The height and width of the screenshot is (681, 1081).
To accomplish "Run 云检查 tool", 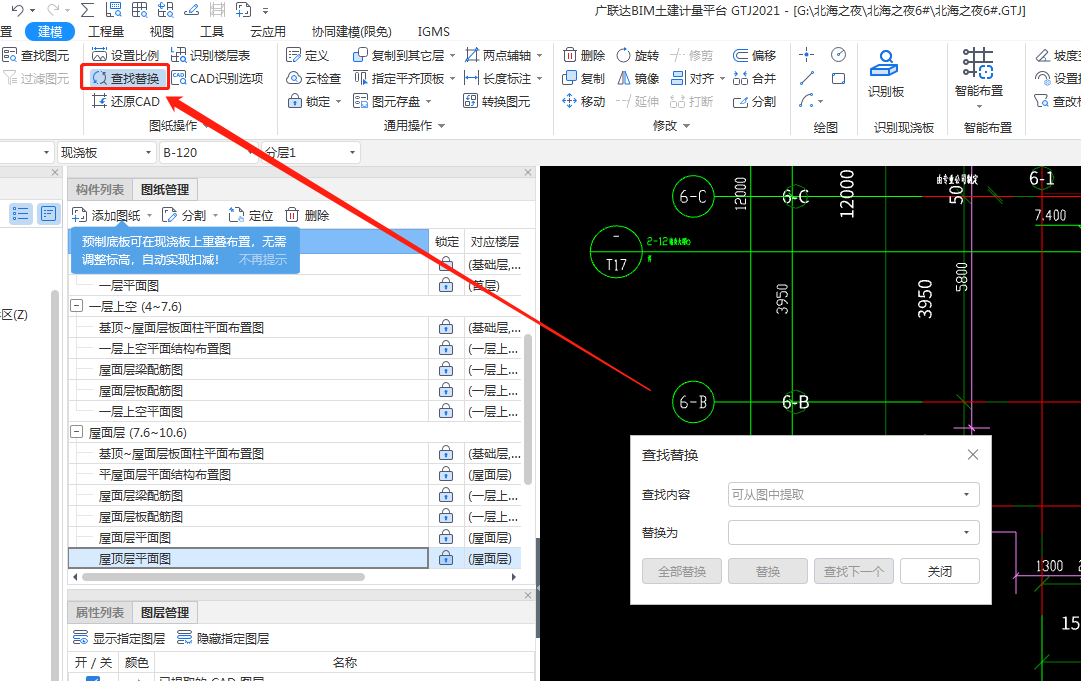I will click(x=314, y=78).
